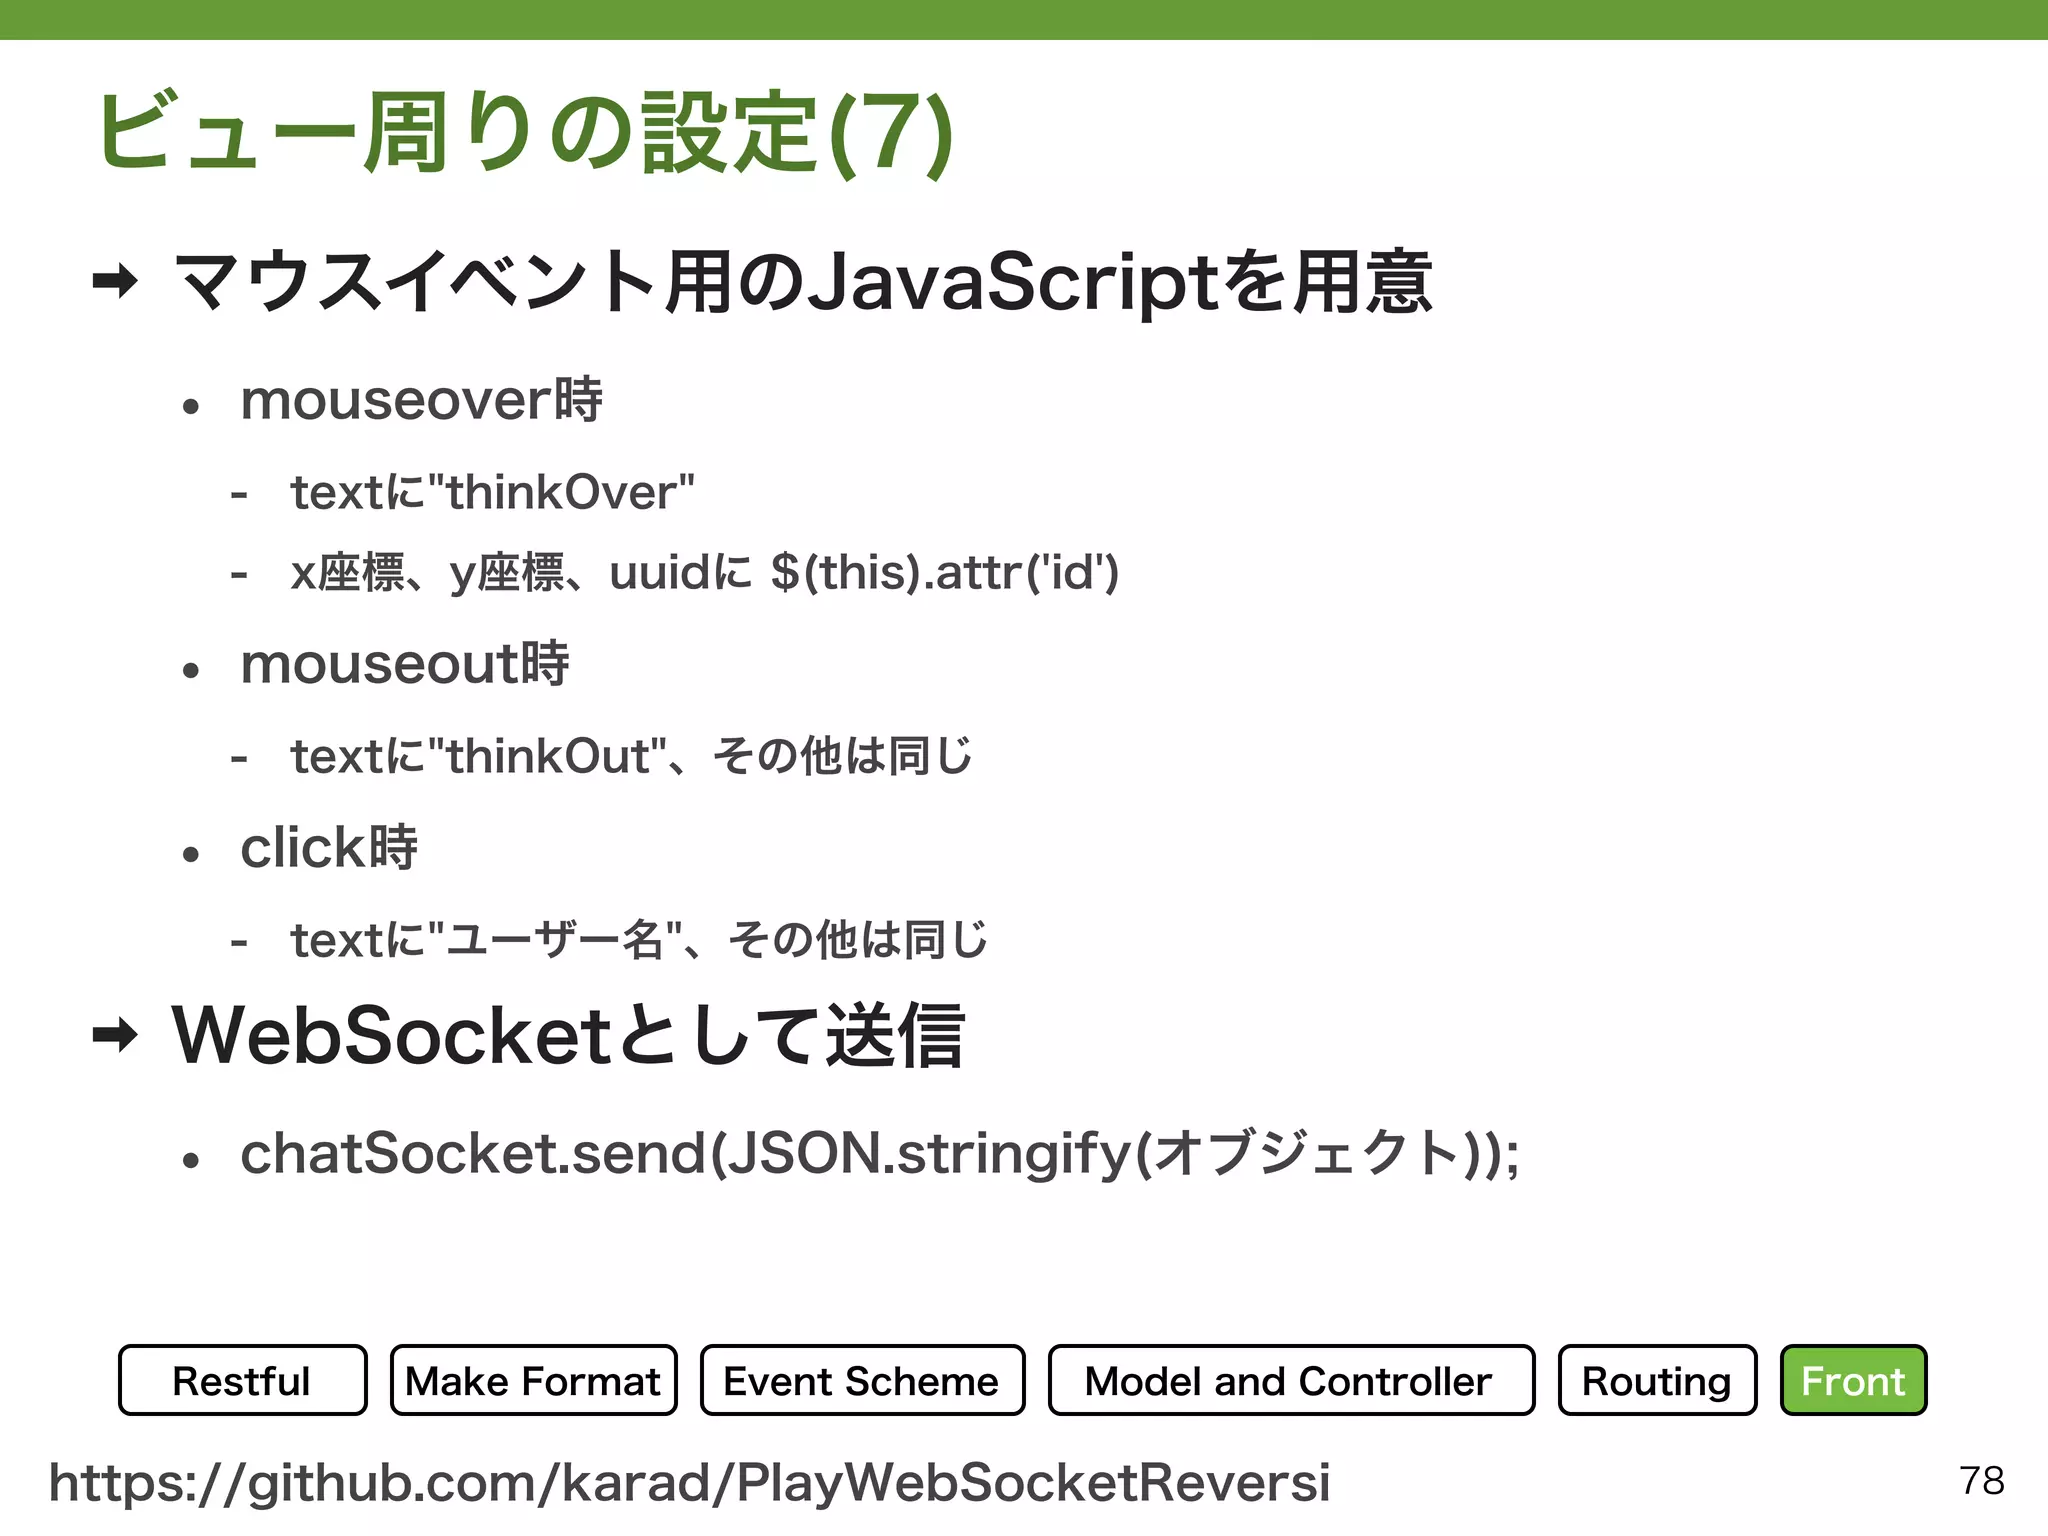
Task: Select the heading マウスイベント用のJavaScriptを用意
Action: (803, 282)
